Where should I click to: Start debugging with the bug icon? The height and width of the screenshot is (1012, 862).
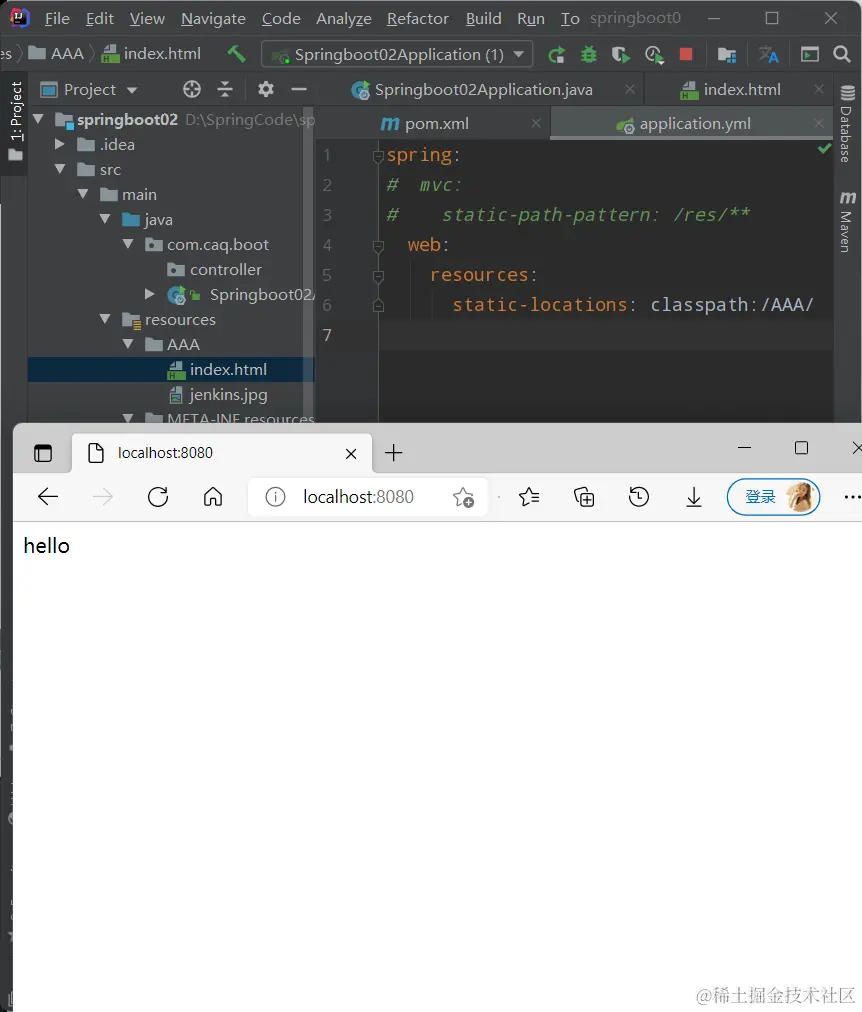[x=588, y=55]
